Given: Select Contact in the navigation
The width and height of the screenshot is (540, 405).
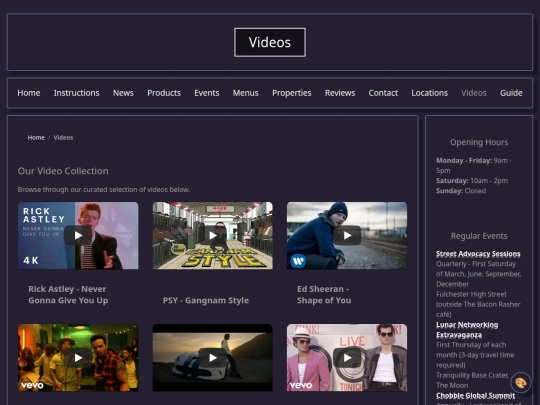Looking at the screenshot, I should tap(383, 93).
